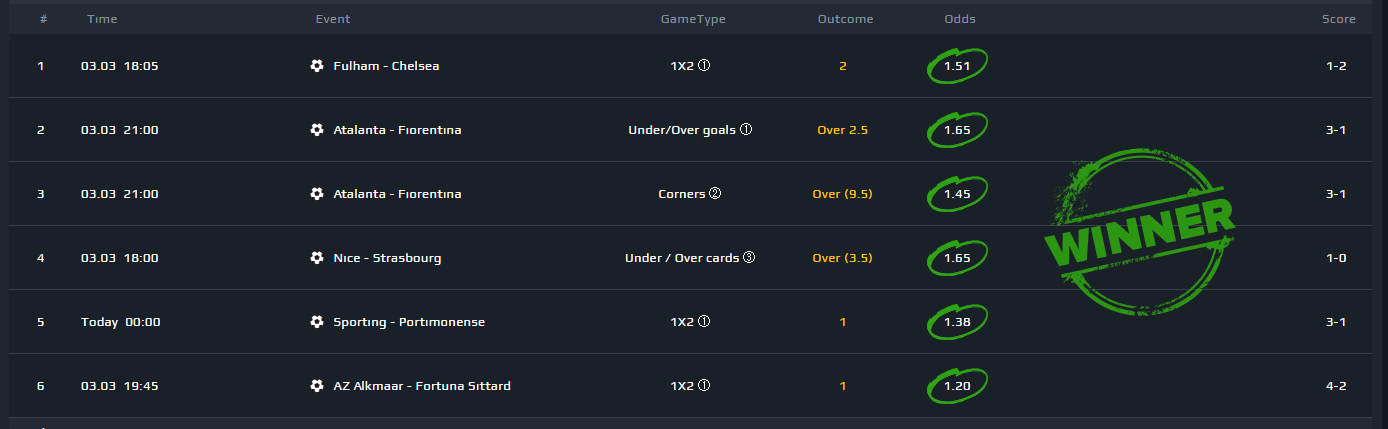This screenshot has height=429, width=1388.
Task: Click the Event column header
Action: [x=333, y=19]
